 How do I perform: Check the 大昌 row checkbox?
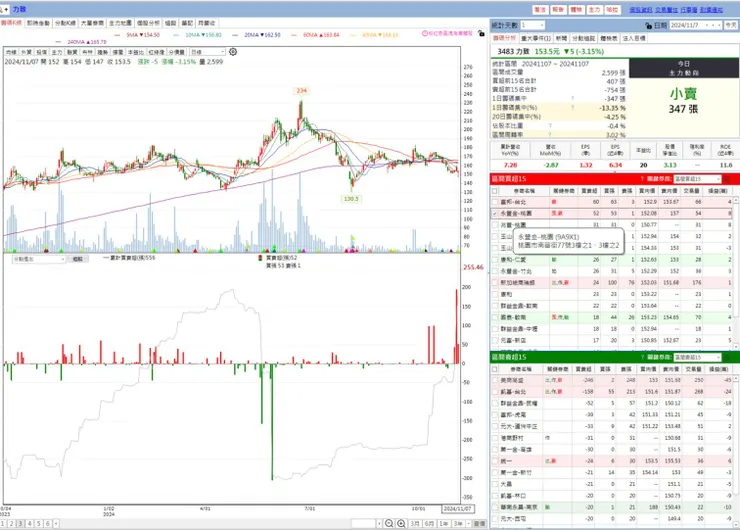495,484
